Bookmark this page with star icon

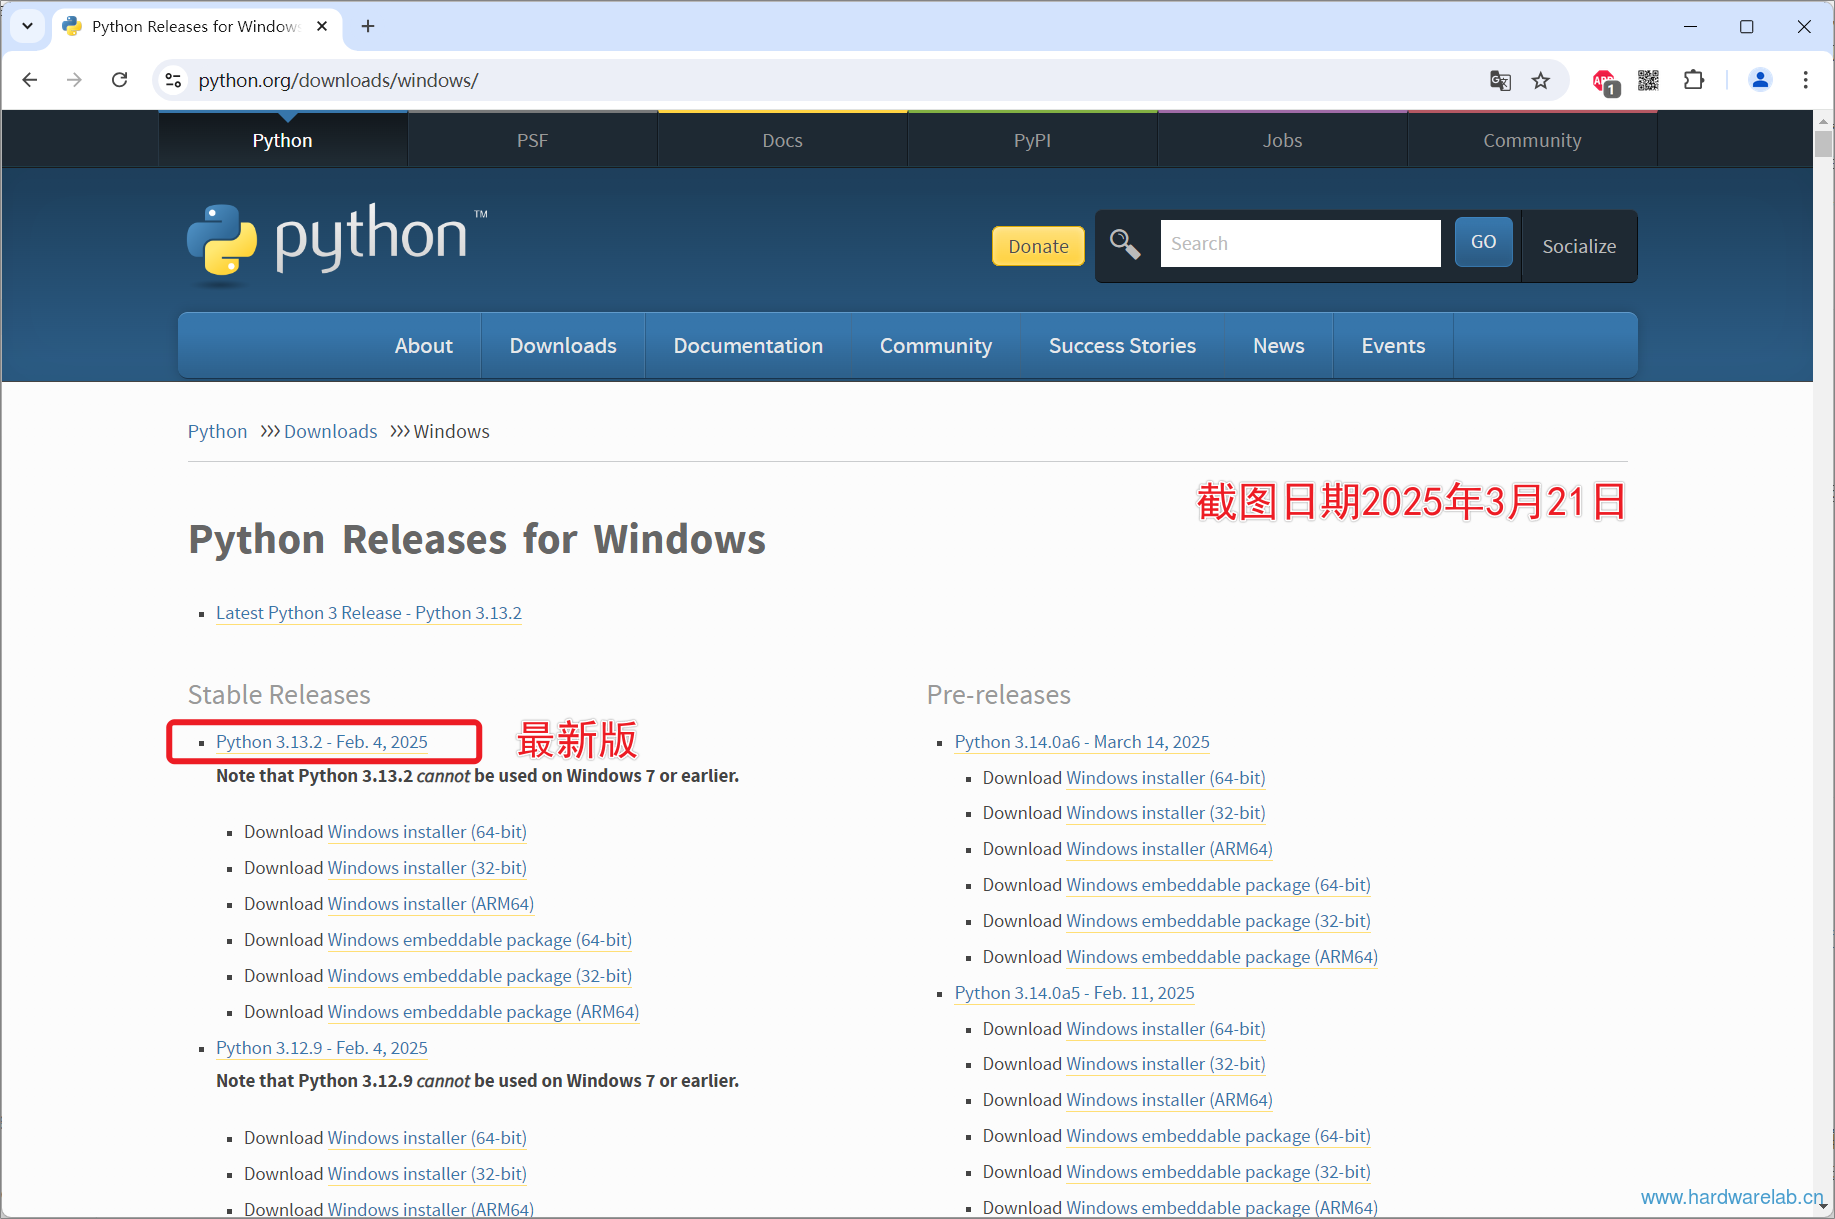(1541, 80)
